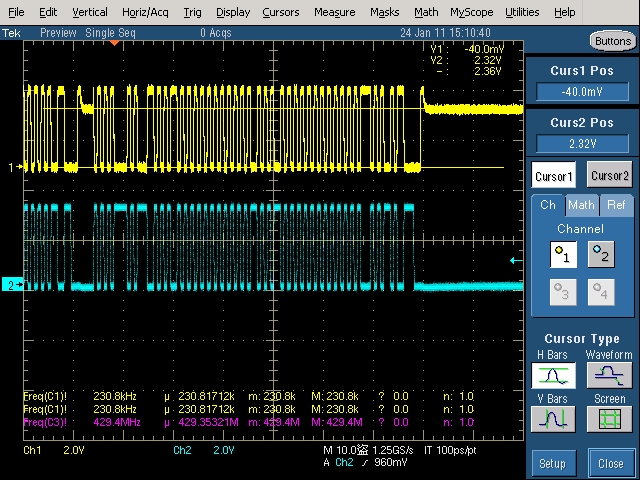
Task: Click the Curs2 Pos value field
Action: (582, 144)
